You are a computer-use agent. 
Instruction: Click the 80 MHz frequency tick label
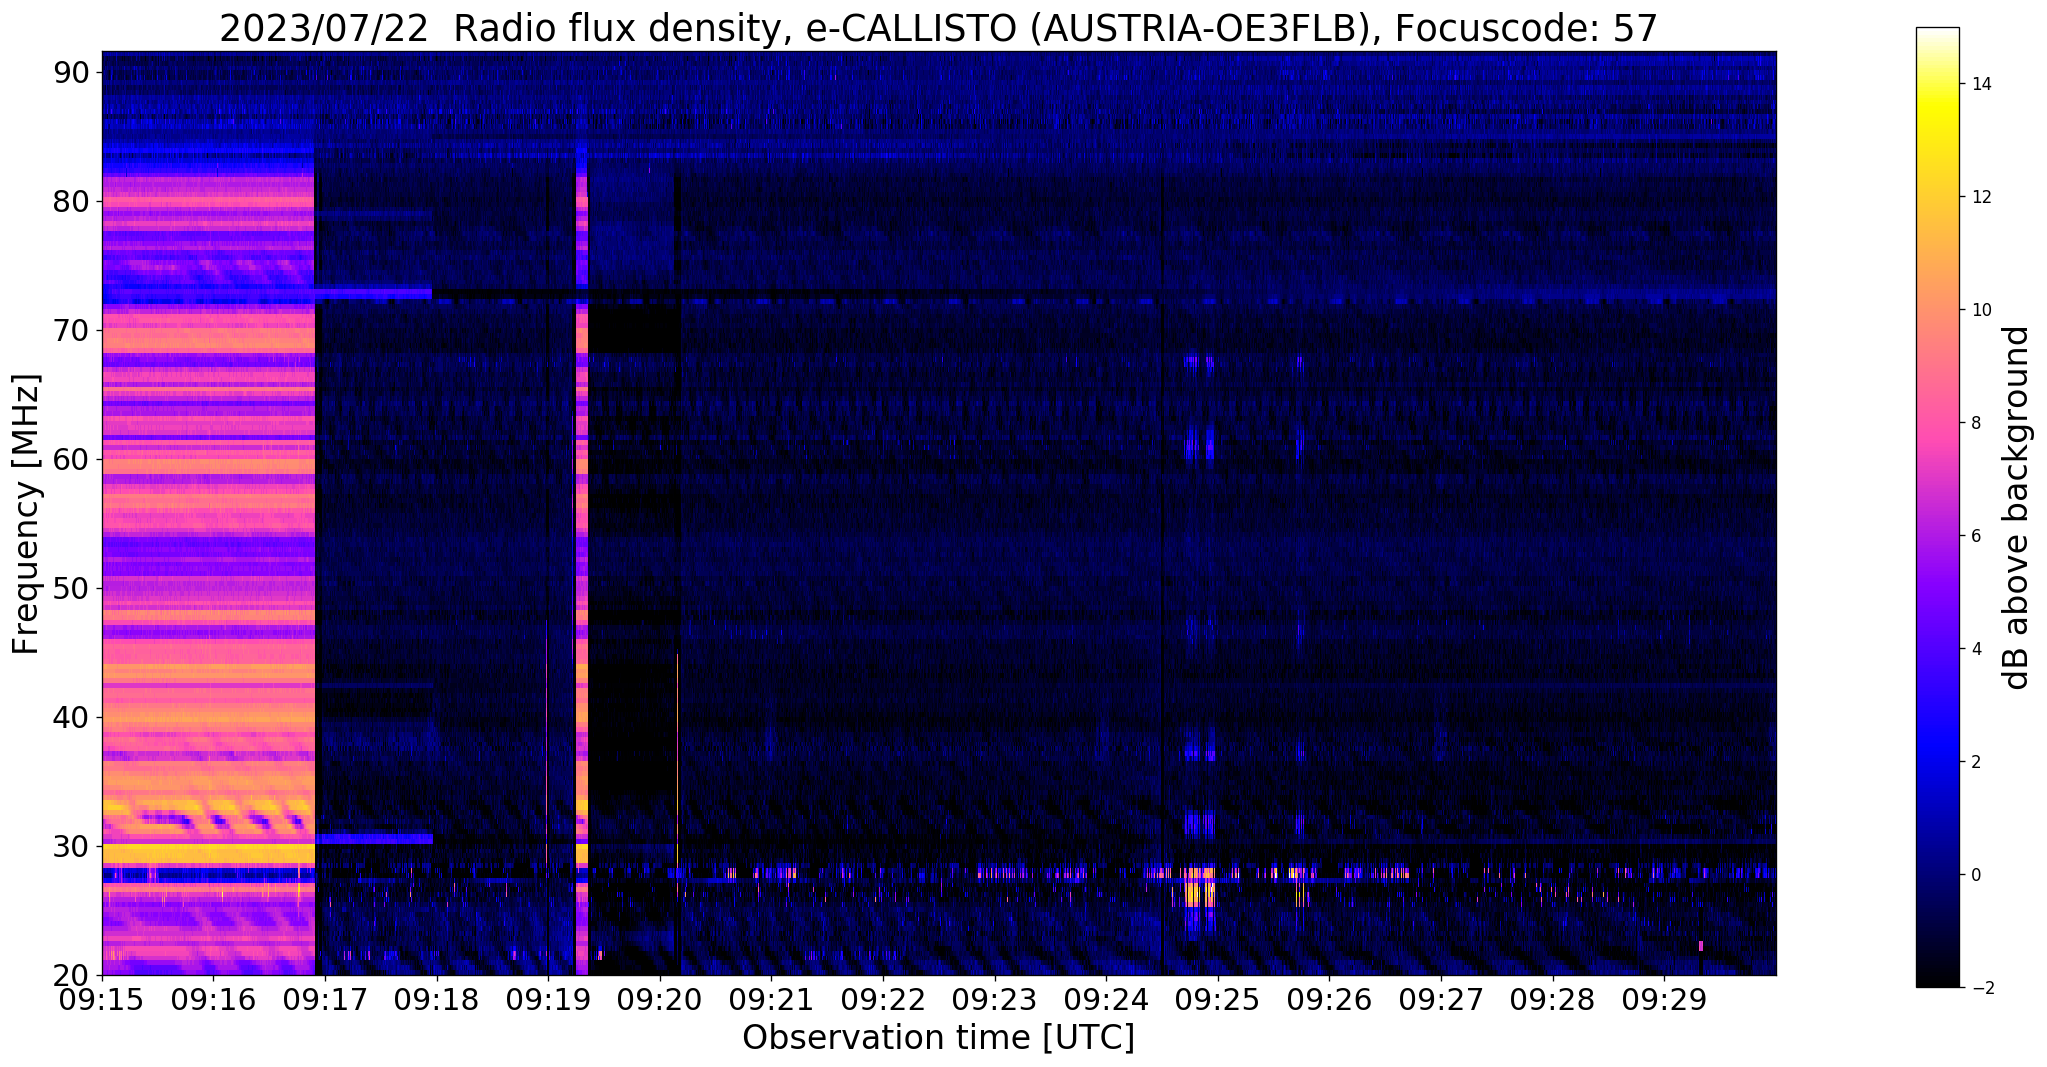click(x=72, y=202)
